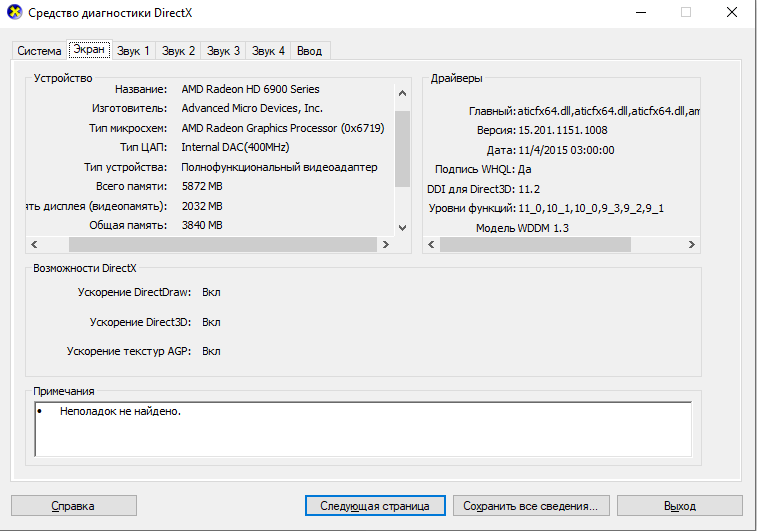
Task: Click the main driver aticfx64.dll list
Action: click(609, 112)
